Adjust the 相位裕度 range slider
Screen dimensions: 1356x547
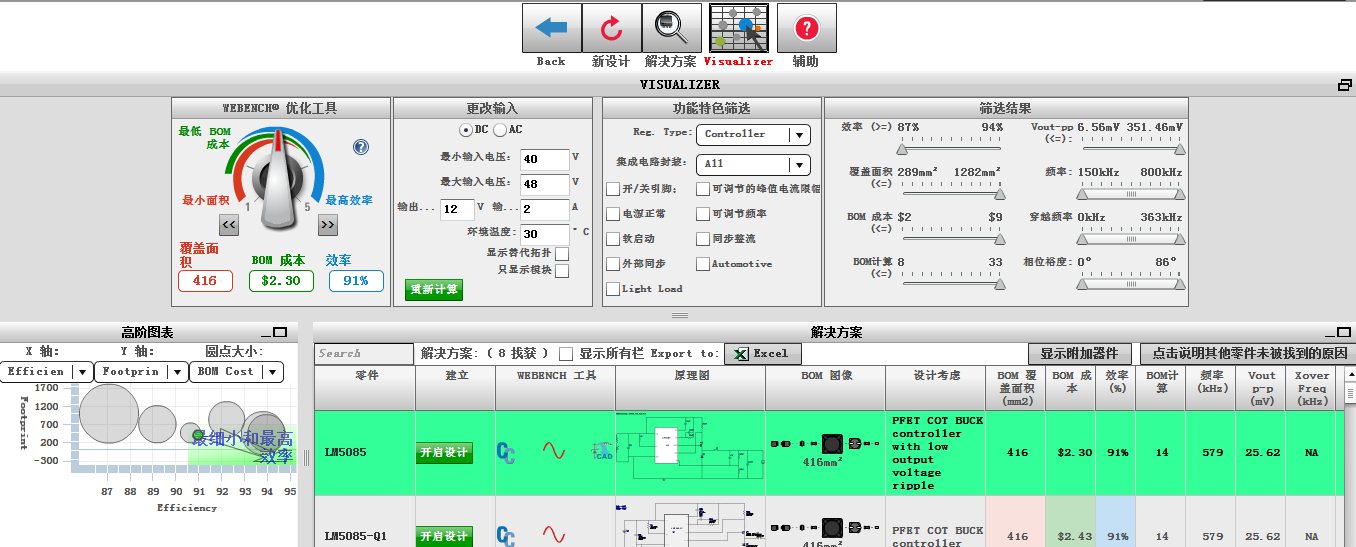(1130, 284)
